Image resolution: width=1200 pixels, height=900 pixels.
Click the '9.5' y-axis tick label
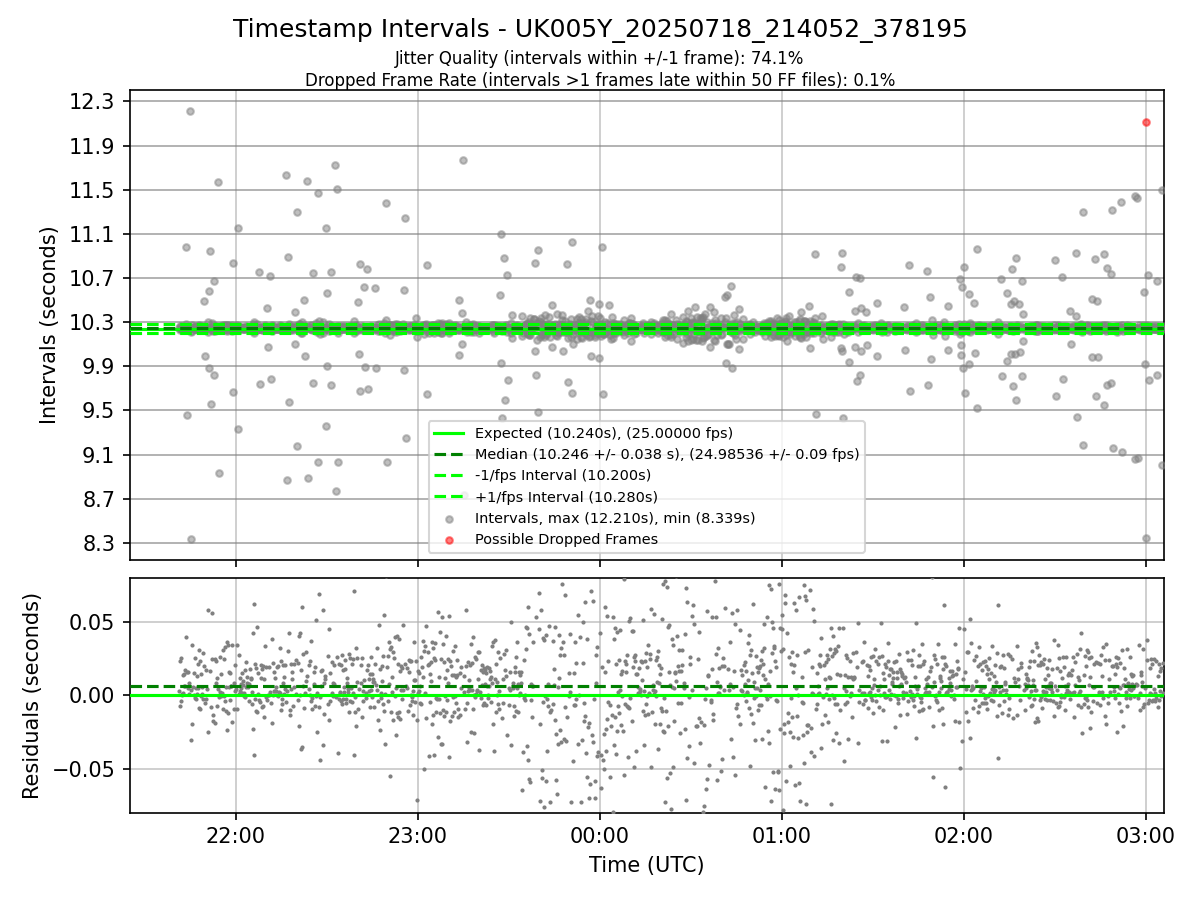(x=99, y=410)
